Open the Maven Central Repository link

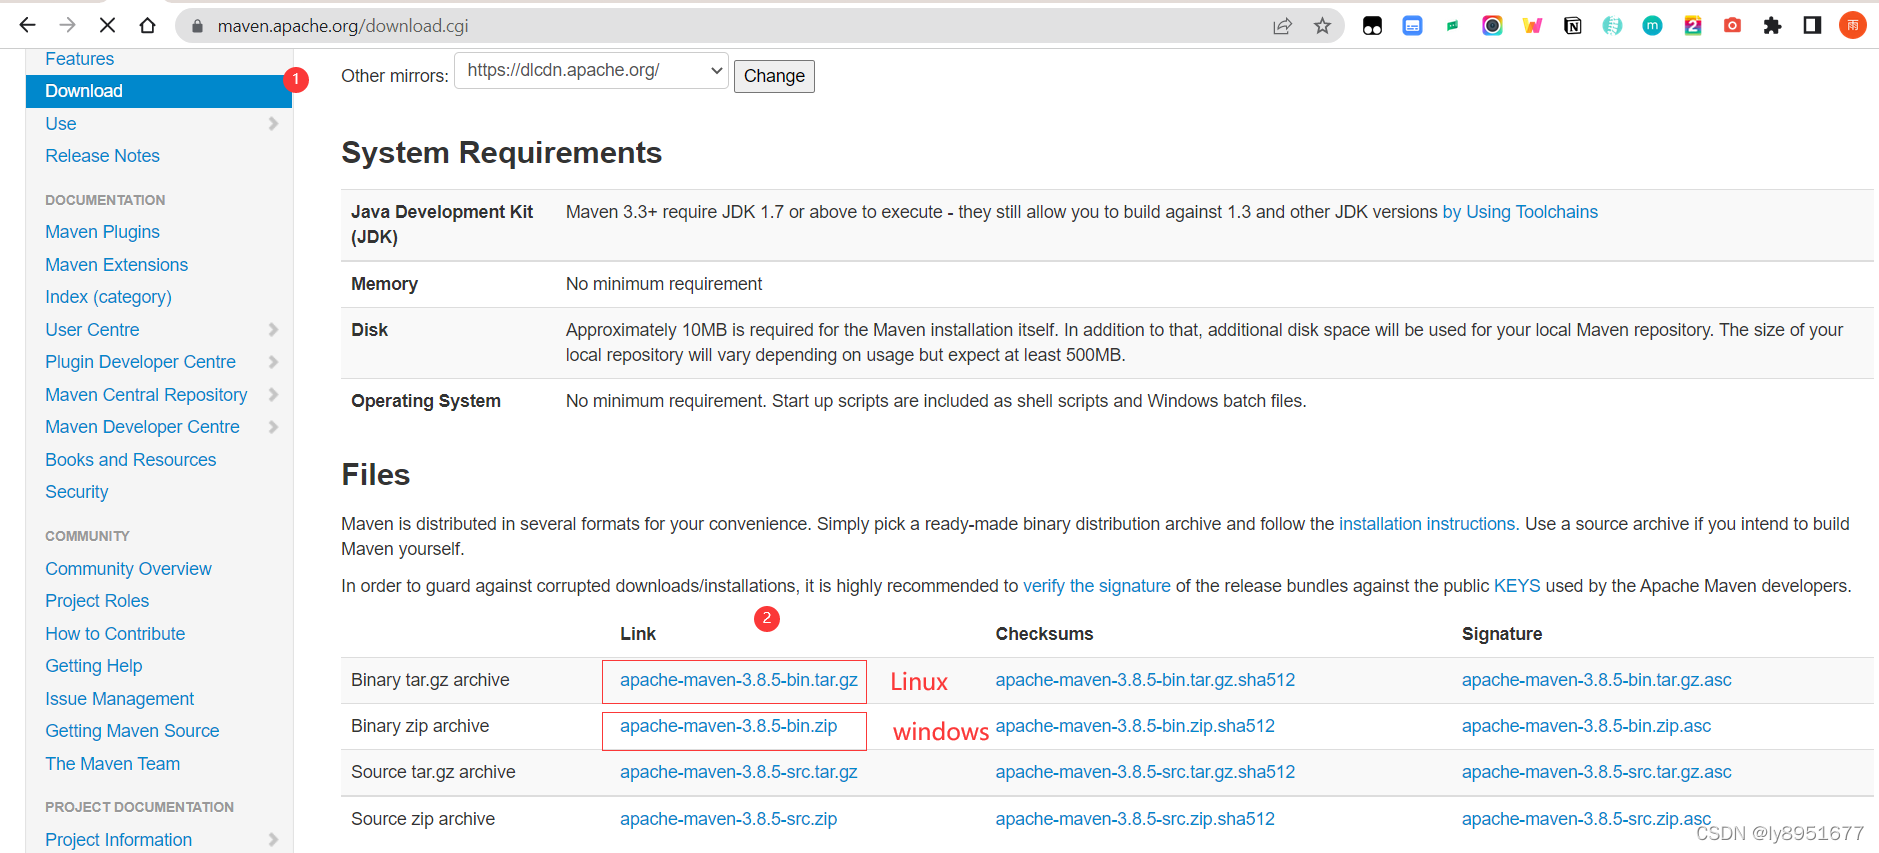(x=146, y=395)
